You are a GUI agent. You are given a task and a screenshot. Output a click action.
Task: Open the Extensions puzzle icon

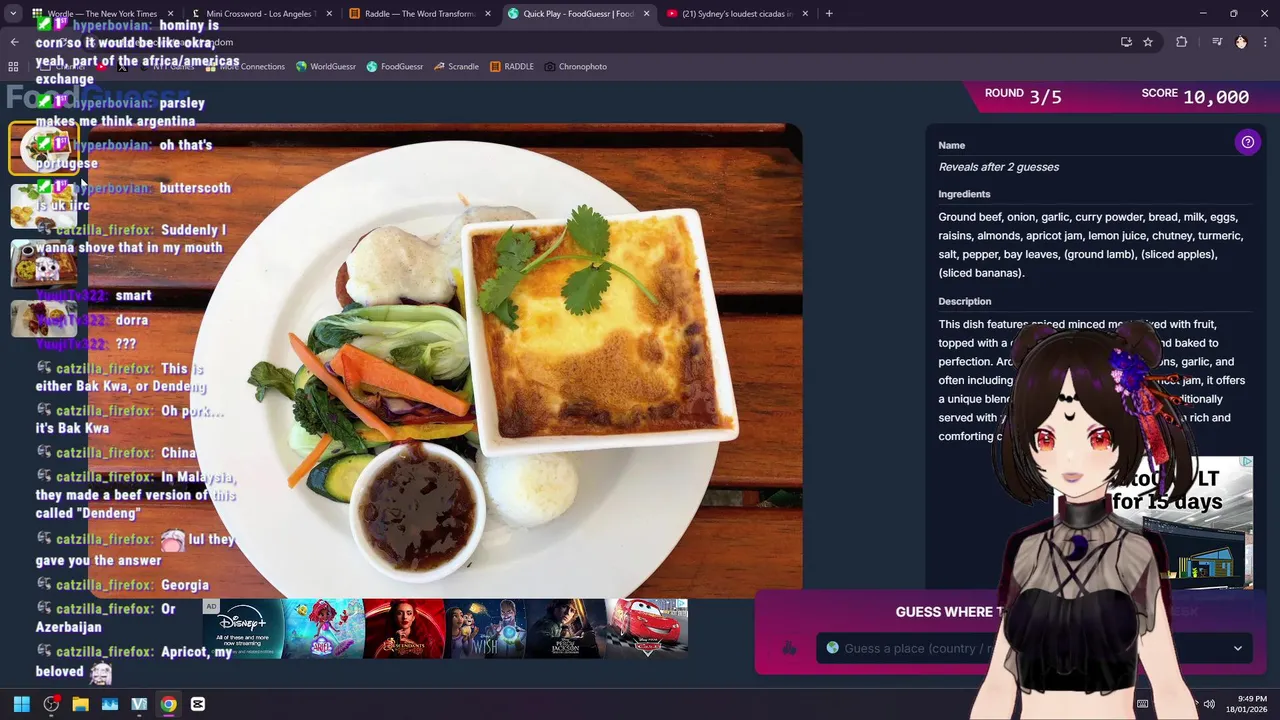[1181, 42]
